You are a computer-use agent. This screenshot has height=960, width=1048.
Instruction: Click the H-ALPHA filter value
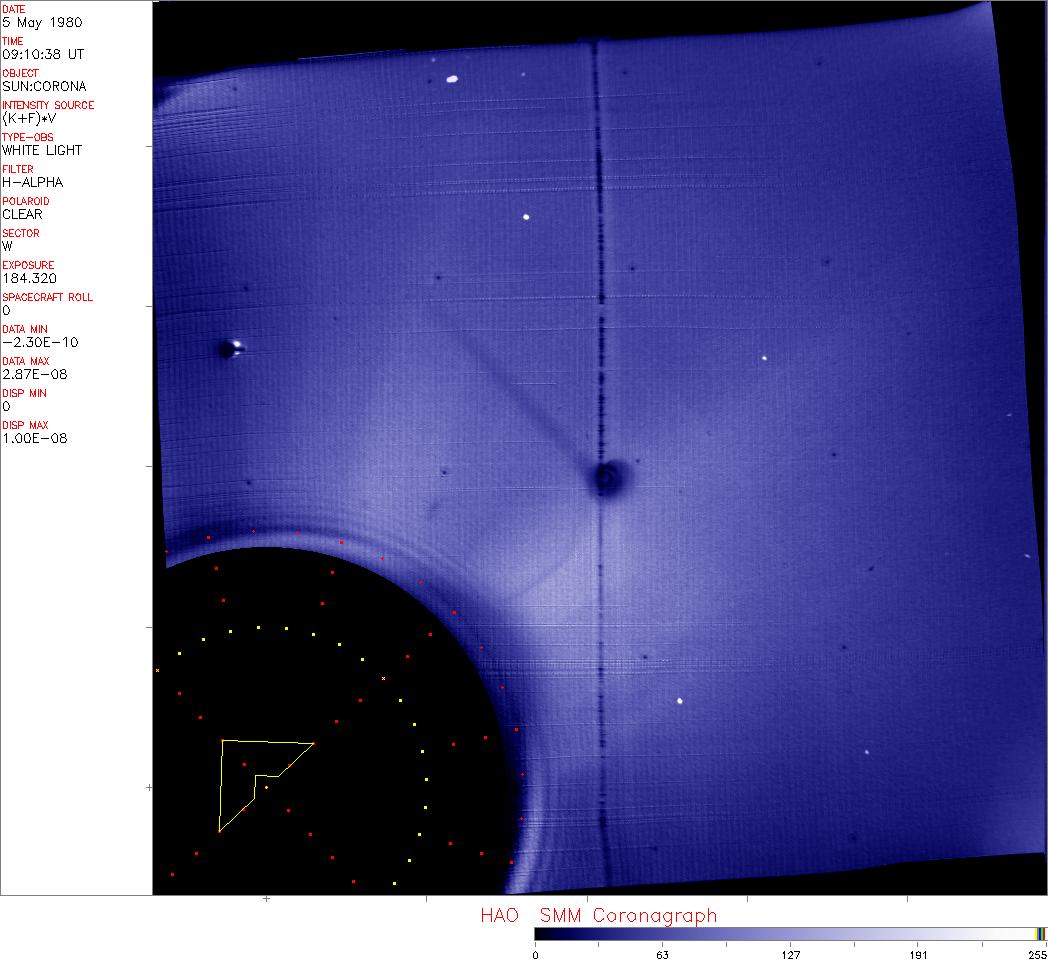tap(33, 182)
